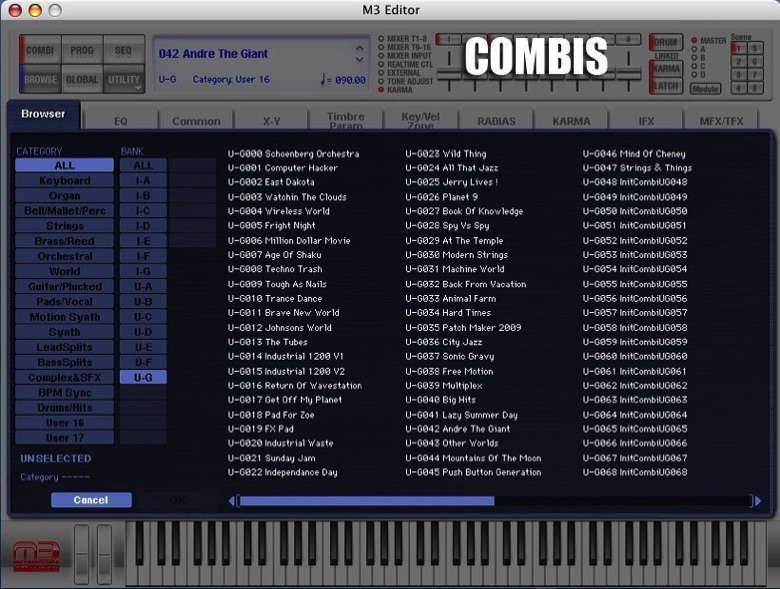Click the red M3 logo

[36, 556]
